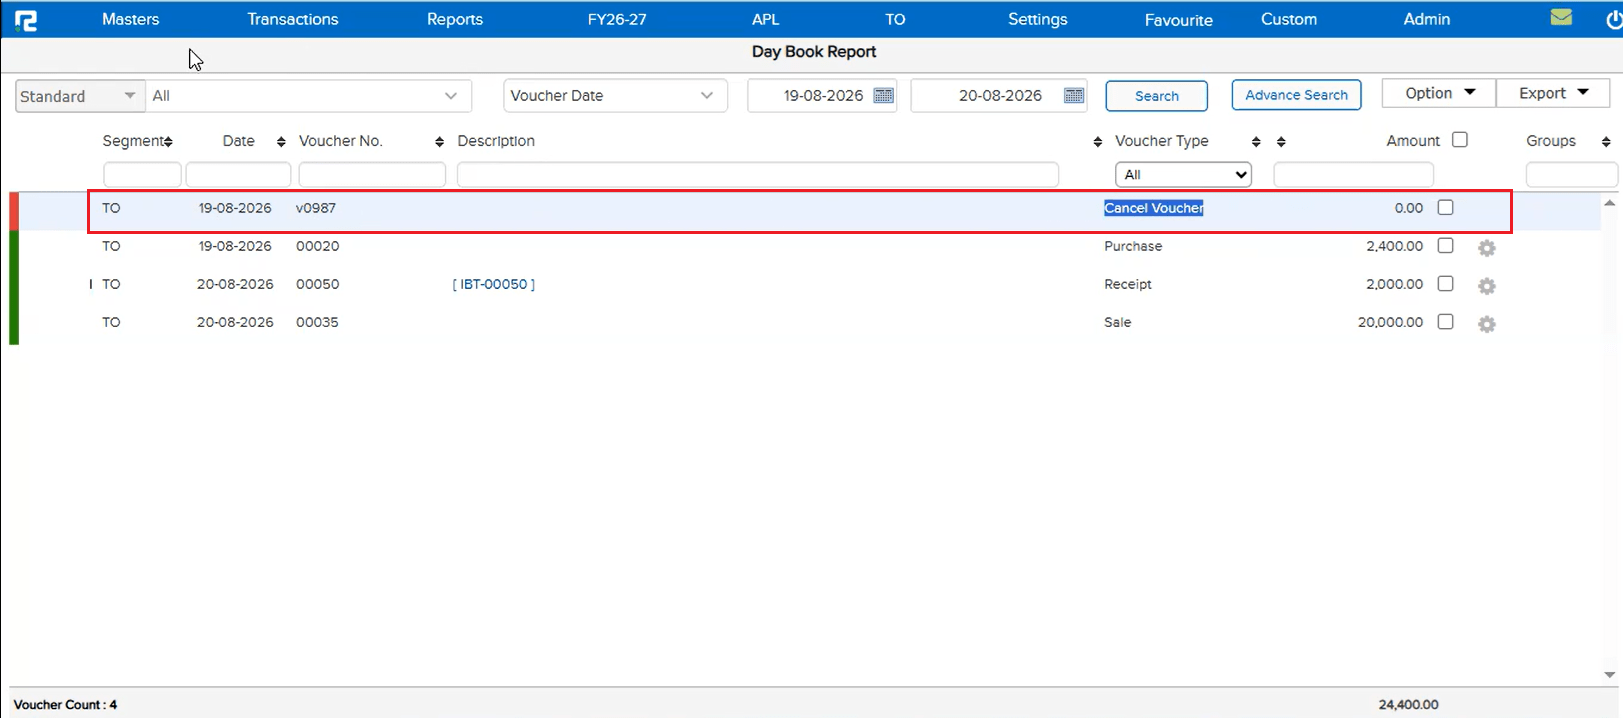This screenshot has width=1623, height=718.
Task: Click the Cancel Voucher type text
Action: 1154,208
